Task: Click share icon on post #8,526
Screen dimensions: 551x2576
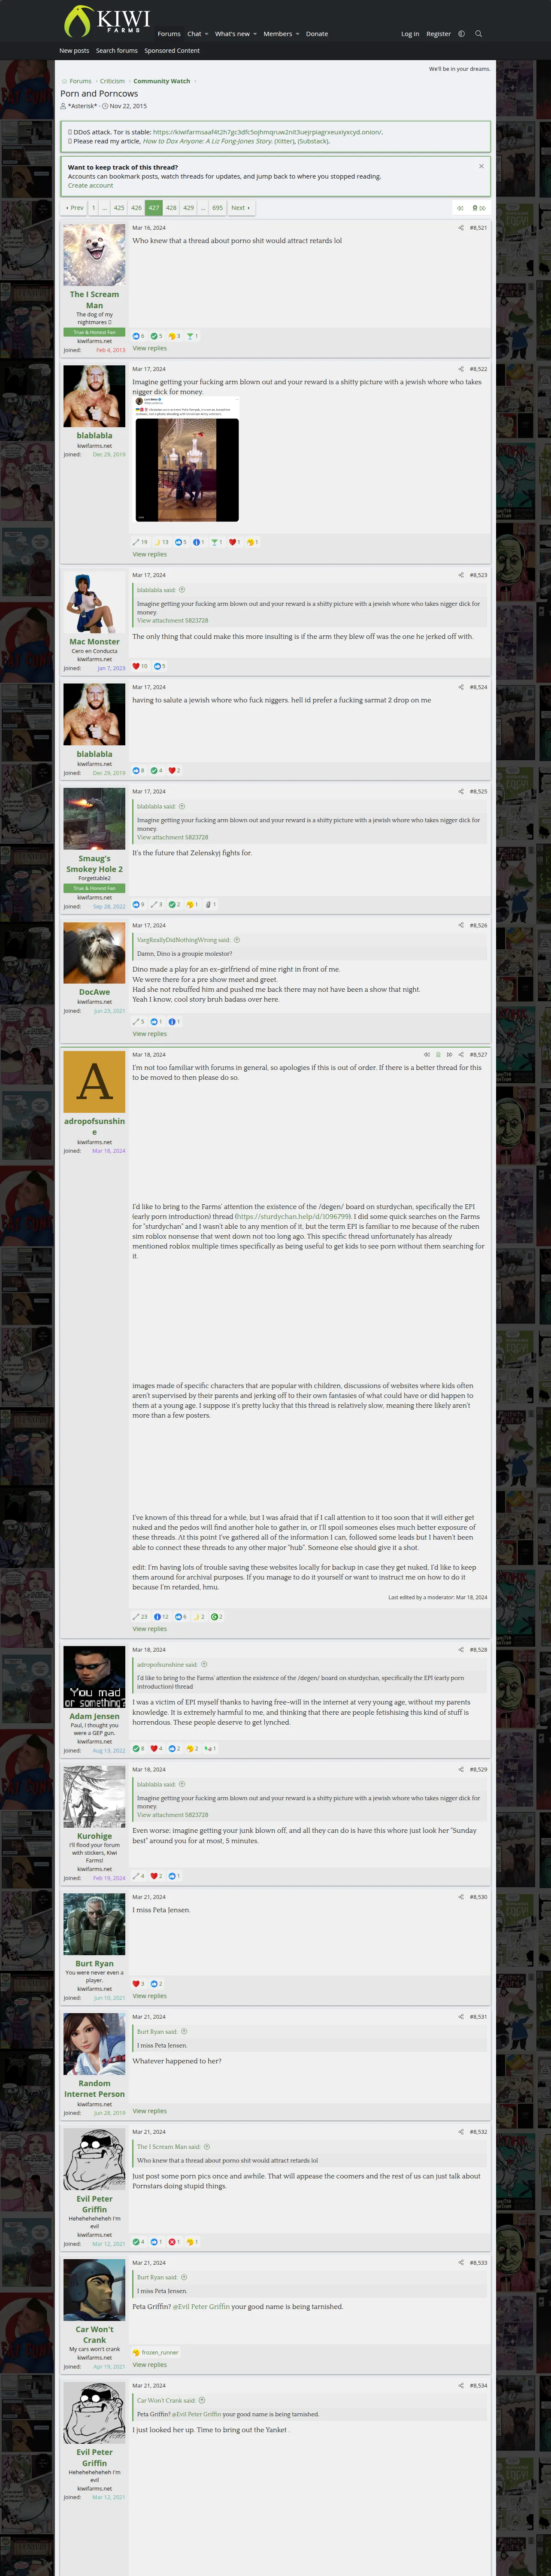Action: click(461, 925)
